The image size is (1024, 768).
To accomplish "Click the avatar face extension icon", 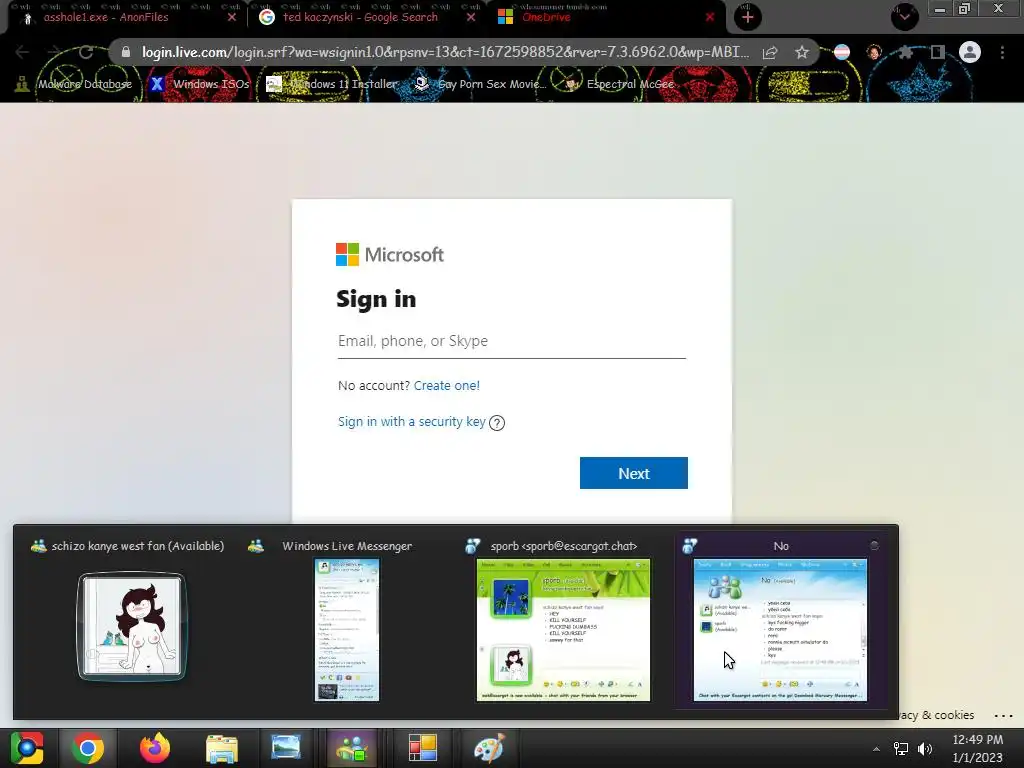I will click(x=874, y=52).
